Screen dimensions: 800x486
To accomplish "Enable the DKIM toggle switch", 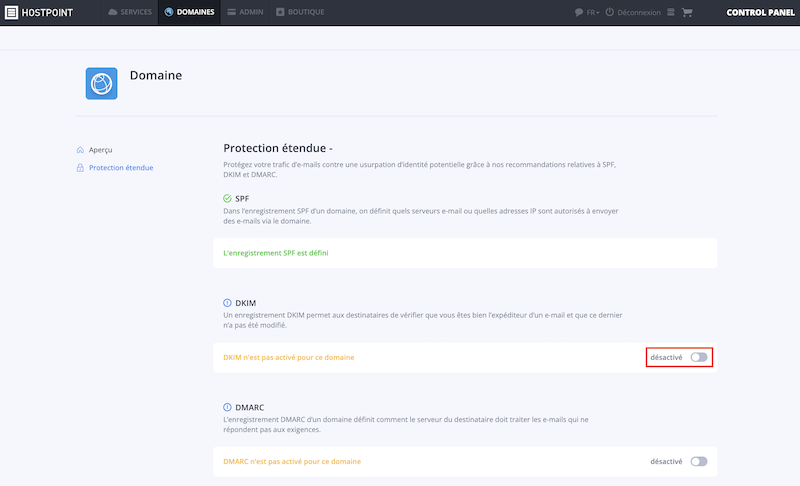I will tap(699, 357).
